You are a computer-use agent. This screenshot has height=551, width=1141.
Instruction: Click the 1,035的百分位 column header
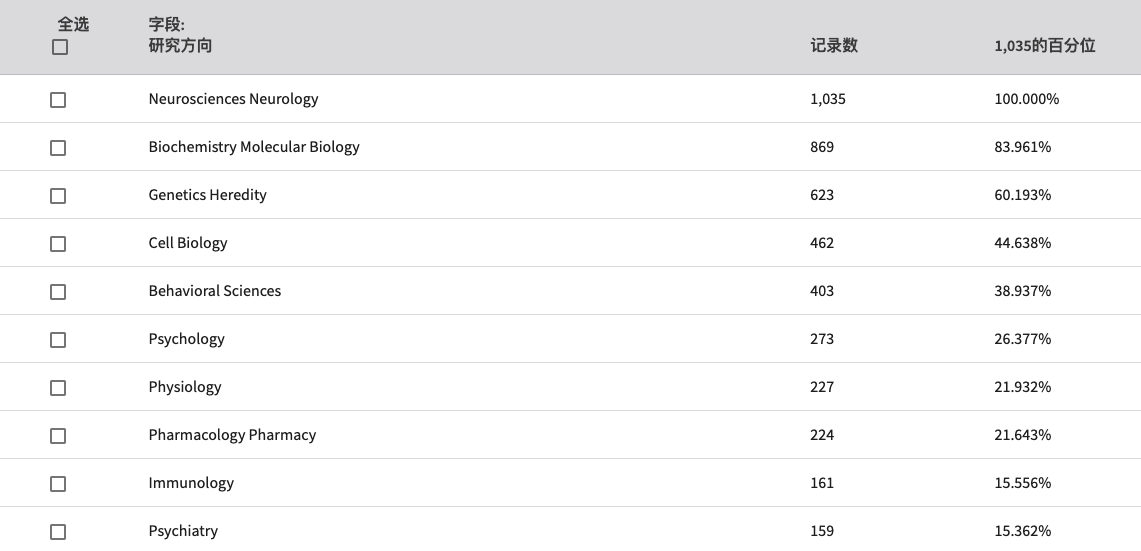click(1044, 45)
